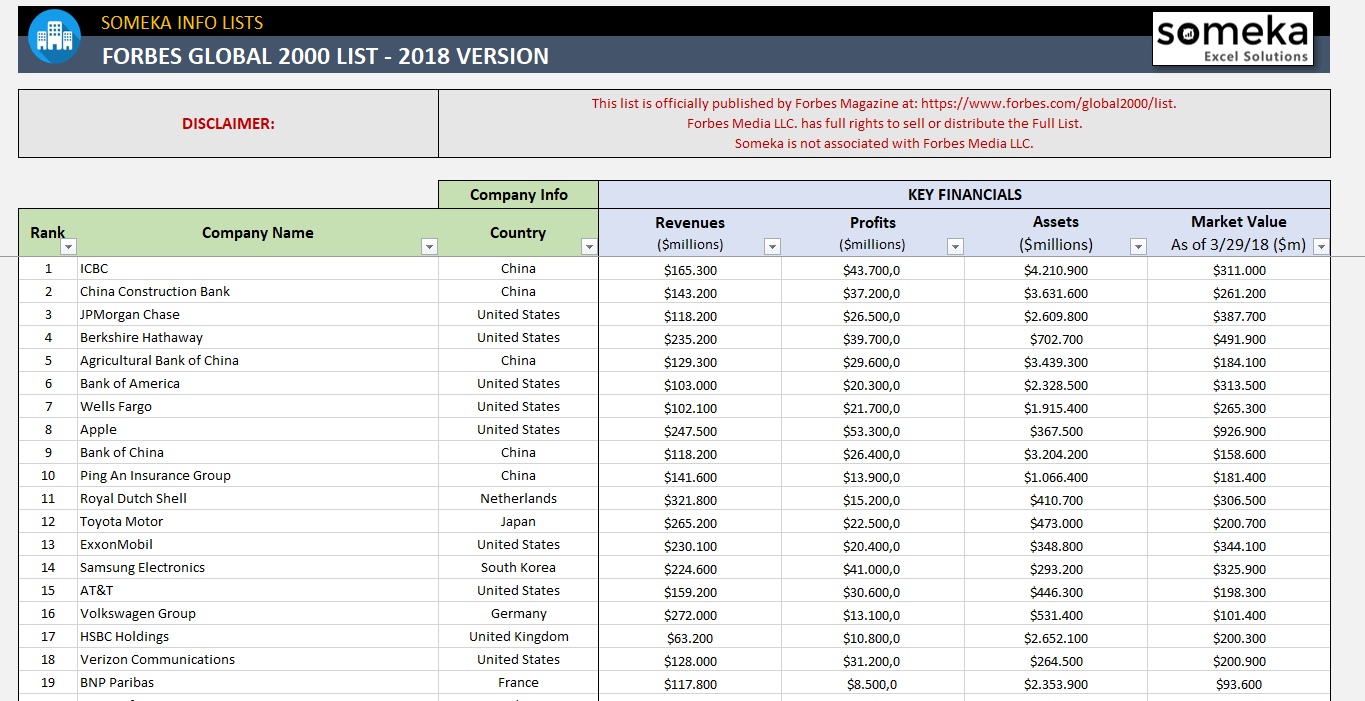
Task: Click the SOMEKA INFO LISTS heading
Action: click(182, 22)
